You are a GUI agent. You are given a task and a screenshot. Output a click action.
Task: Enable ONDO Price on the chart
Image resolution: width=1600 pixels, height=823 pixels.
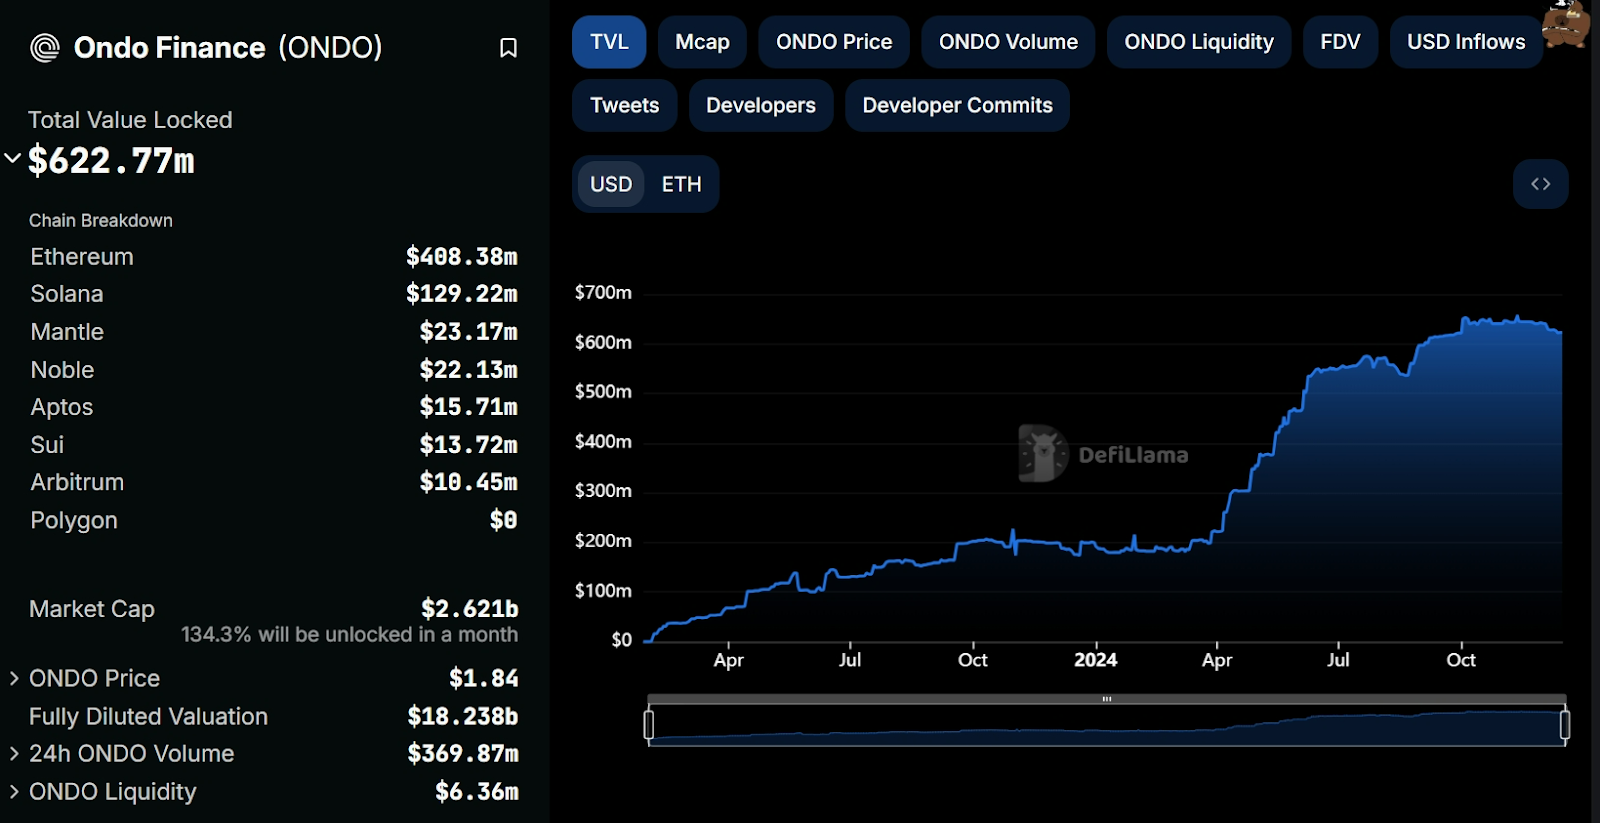point(834,42)
